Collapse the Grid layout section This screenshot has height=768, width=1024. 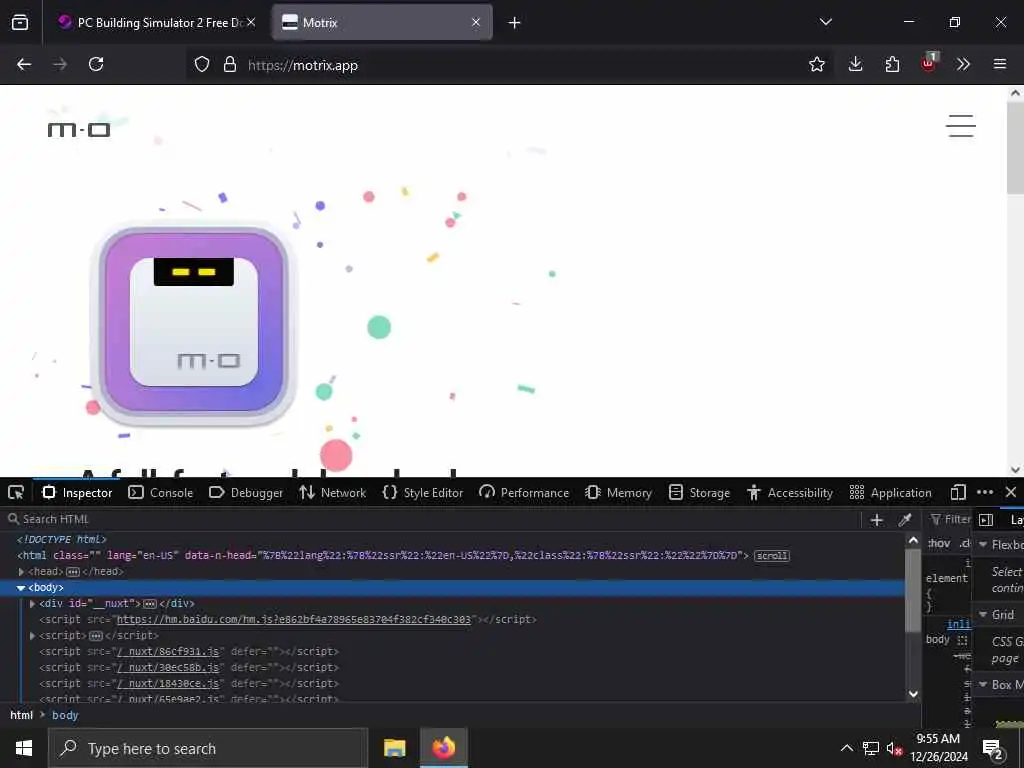983,615
